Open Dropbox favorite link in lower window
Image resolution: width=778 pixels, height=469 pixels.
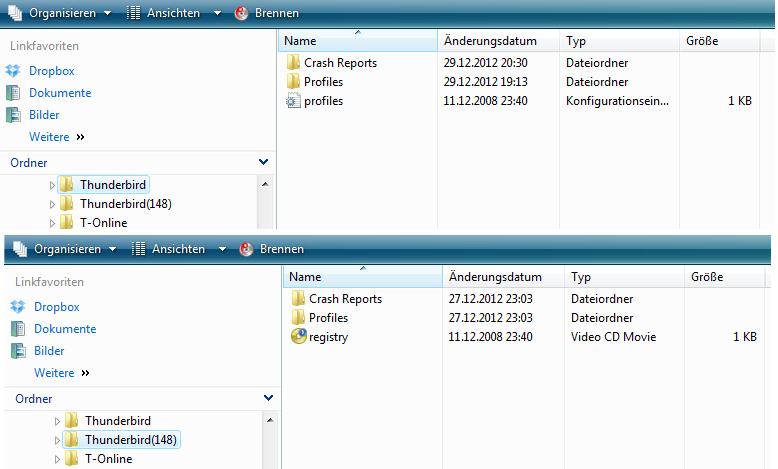(x=57, y=307)
